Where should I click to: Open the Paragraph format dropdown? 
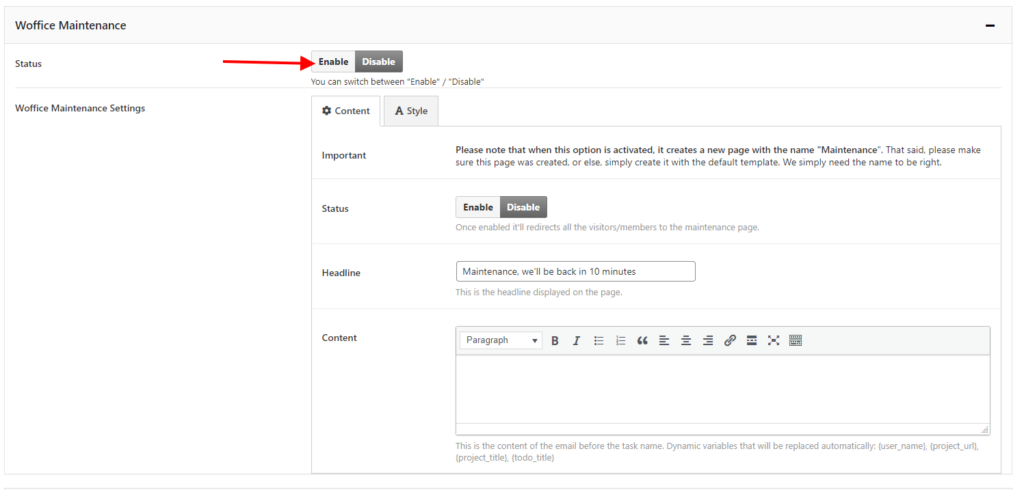tap(501, 341)
